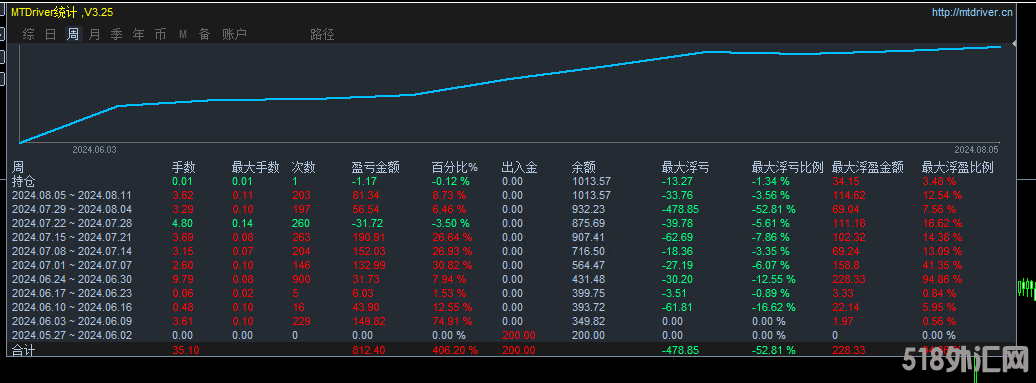Click the 最大浮亏比例 column header
This screenshot has width=1036, height=383.
[x=788, y=167]
